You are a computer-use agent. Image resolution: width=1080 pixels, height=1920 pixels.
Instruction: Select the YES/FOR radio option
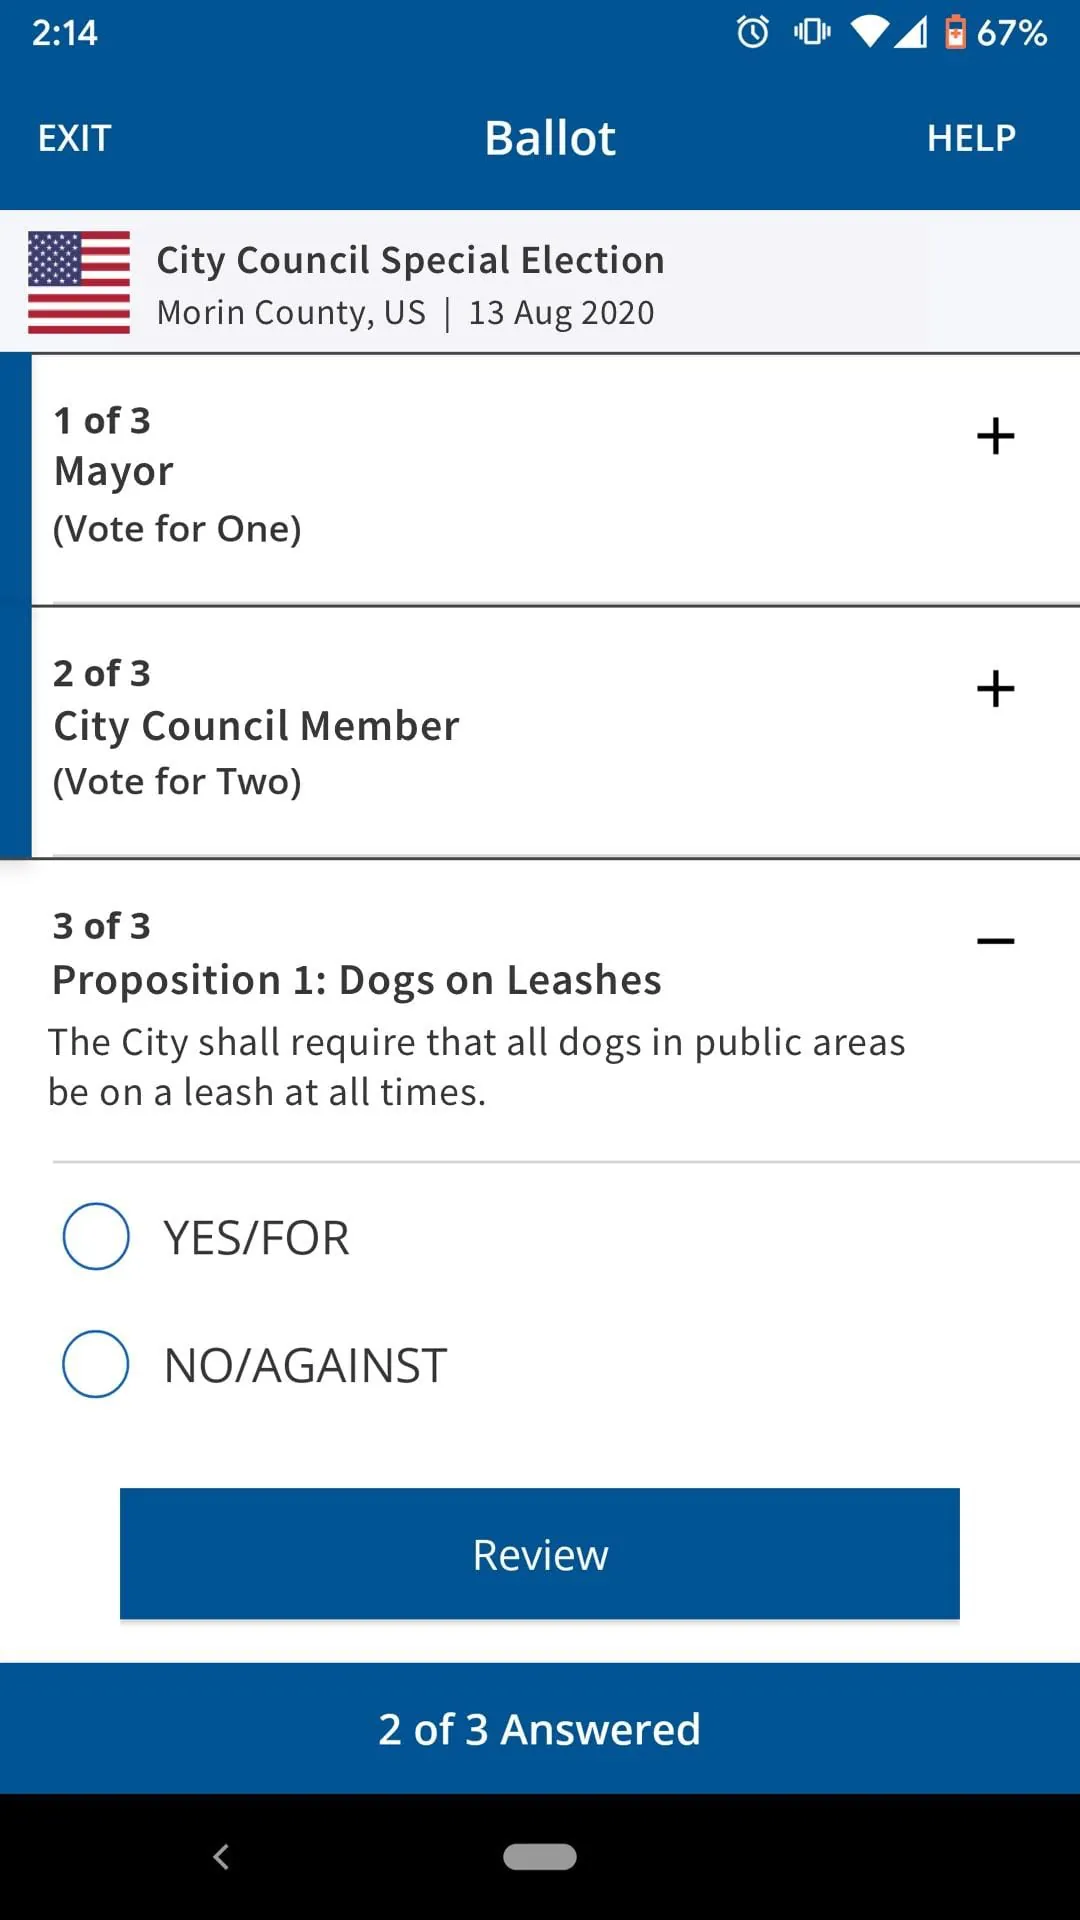tap(96, 1237)
